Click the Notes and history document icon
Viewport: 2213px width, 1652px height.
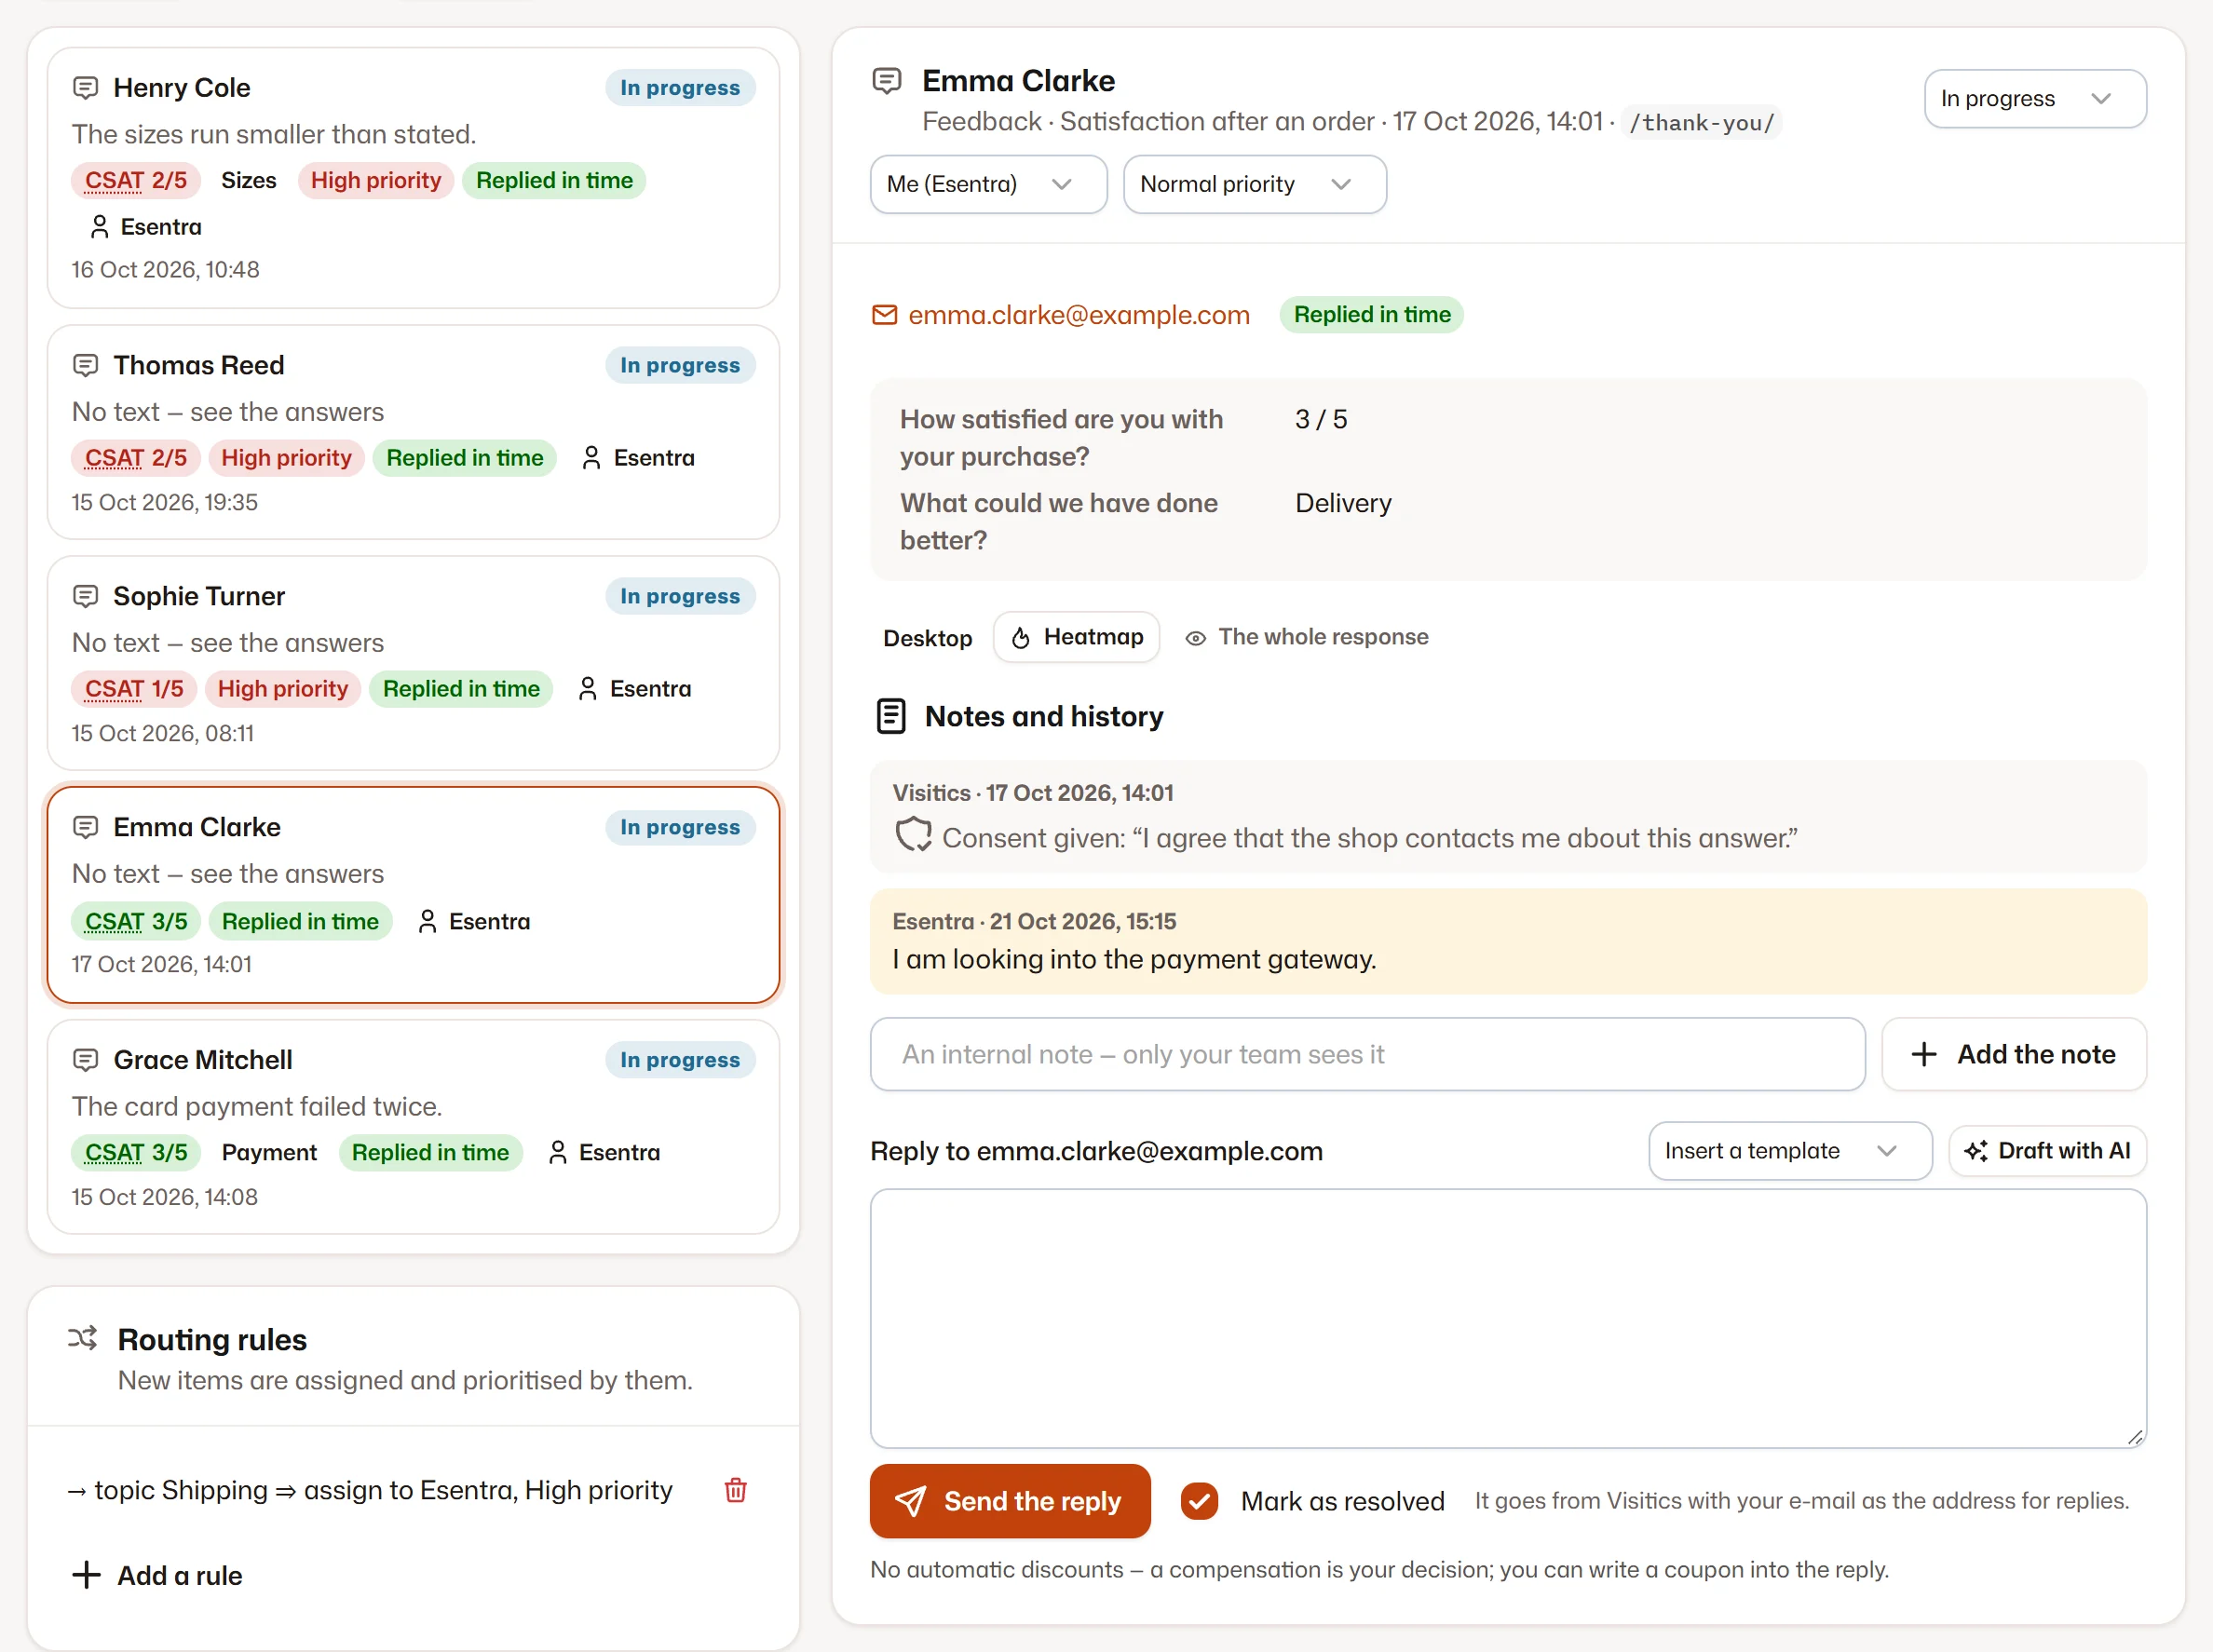pyautogui.click(x=890, y=716)
